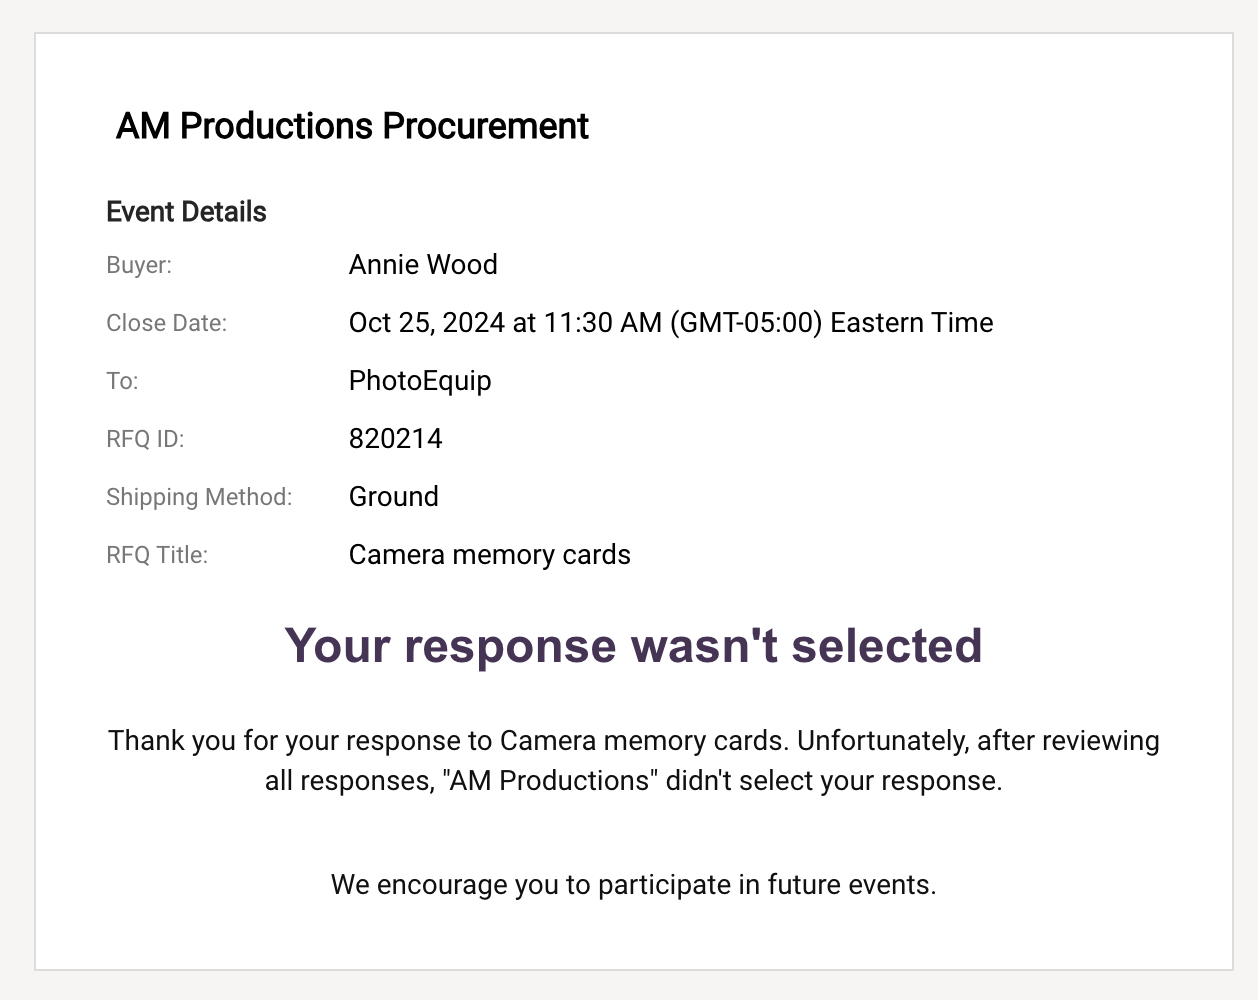This screenshot has height=1000, width=1258.
Task: Select RFQ title Camera memory cards
Action: point(490,555)
